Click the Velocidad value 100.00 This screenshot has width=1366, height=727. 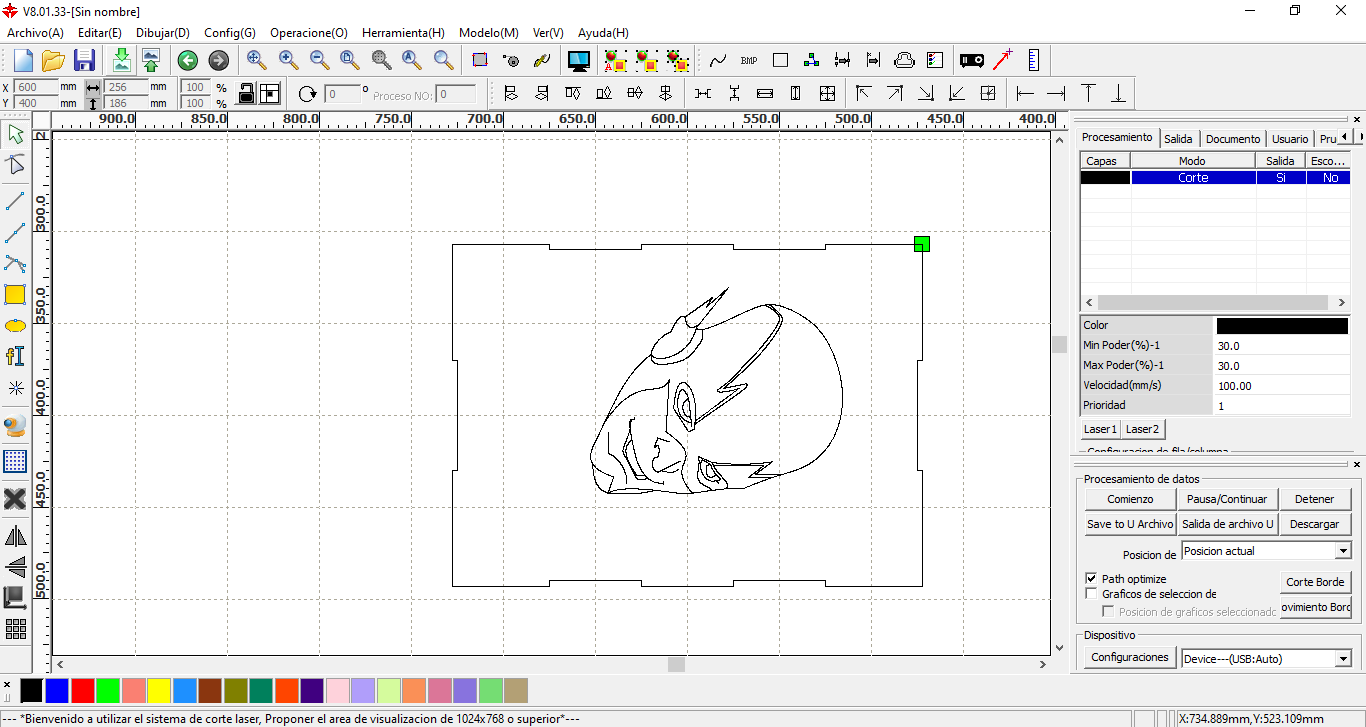point(1282,385)
